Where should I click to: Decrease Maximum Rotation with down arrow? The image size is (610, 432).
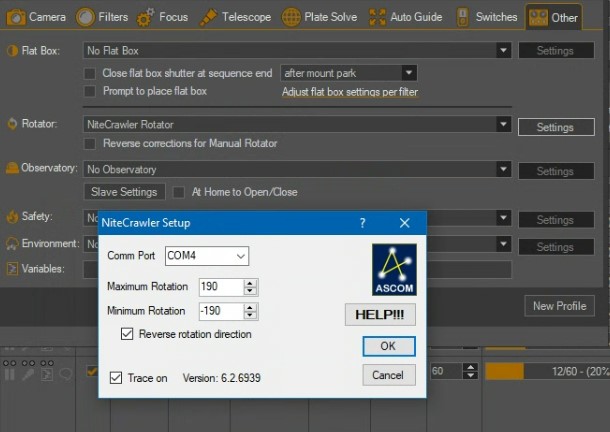tap(250, 291)
